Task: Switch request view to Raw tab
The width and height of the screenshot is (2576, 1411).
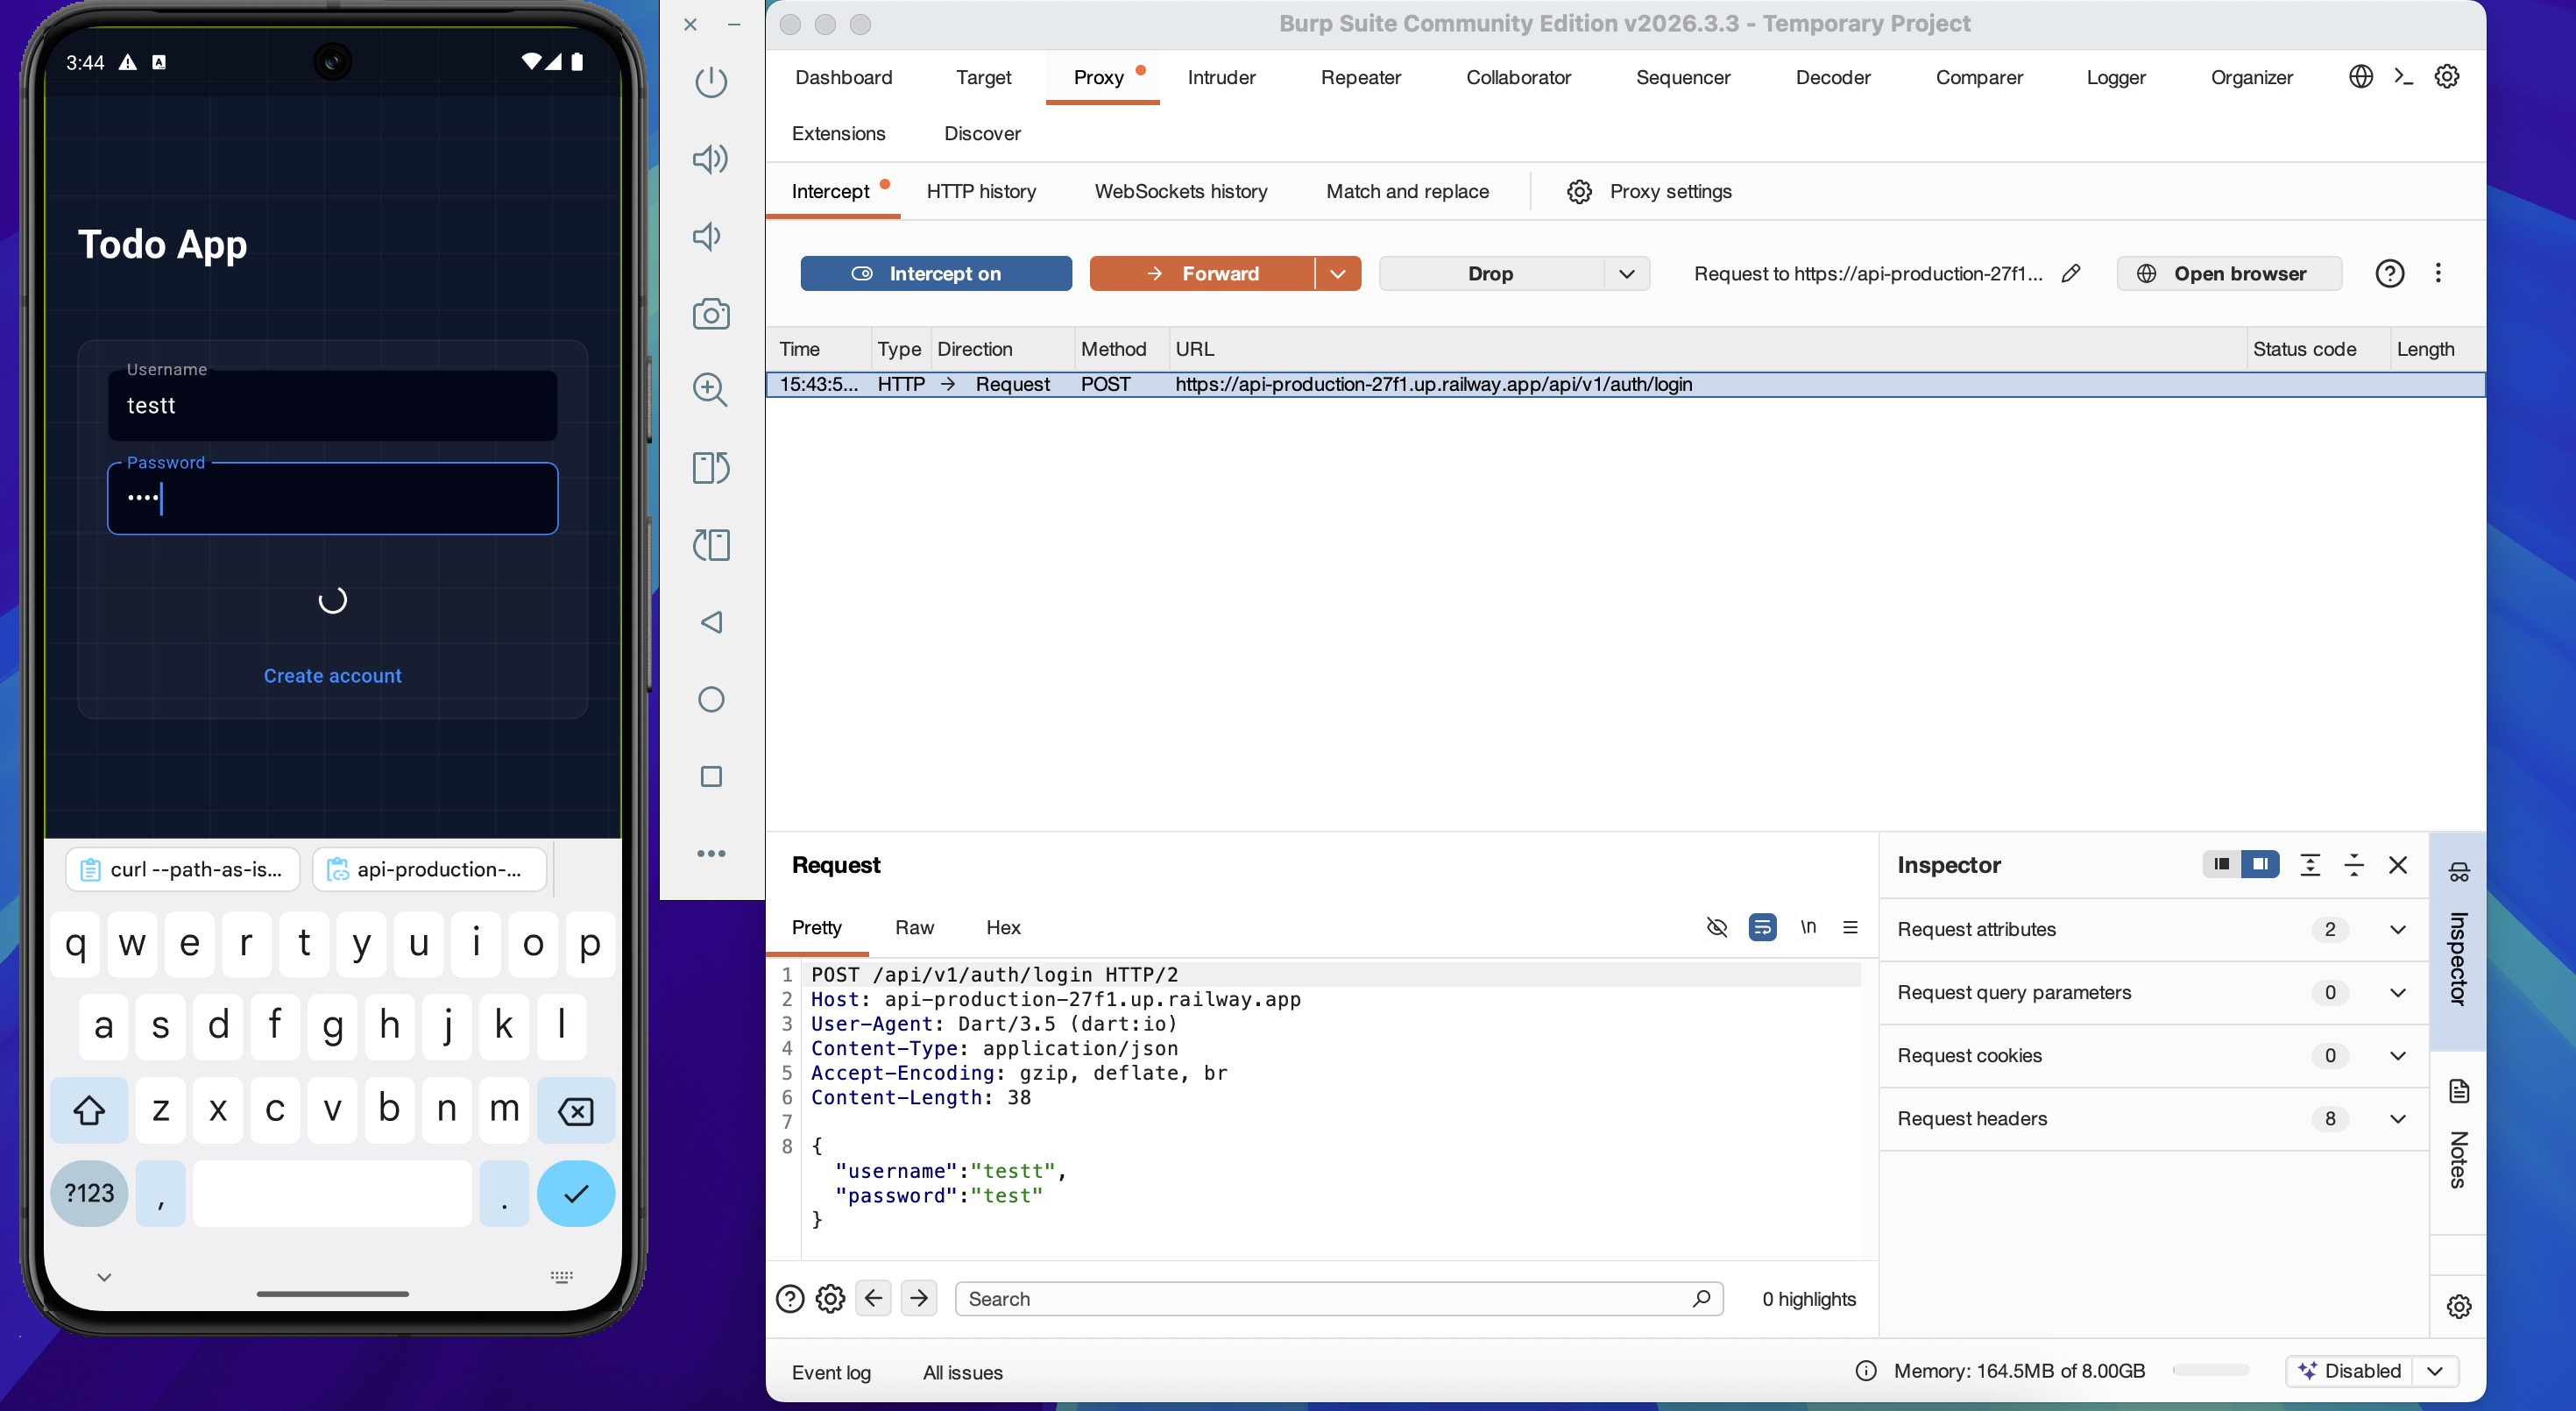Action: click(914, 927)
